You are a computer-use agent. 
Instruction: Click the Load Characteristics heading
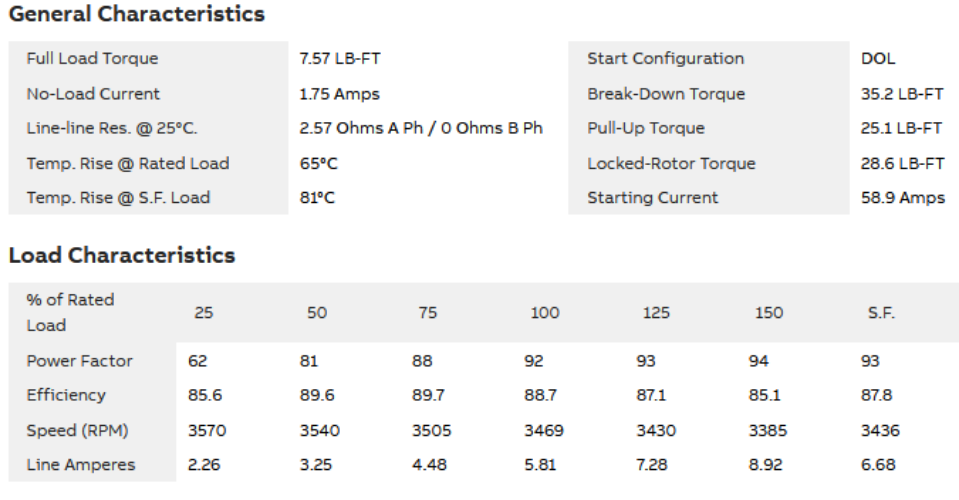coord(121,255)
